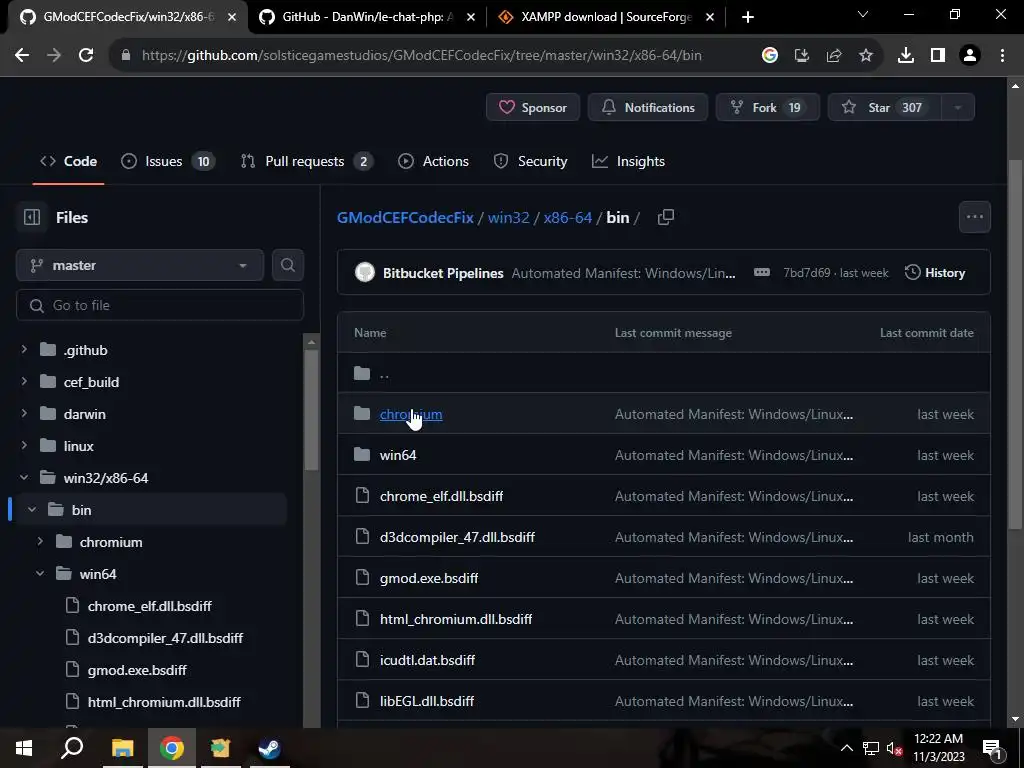Click the browser back arrow
This screenshot has width=1024, height=768.
(x=22, y=56)
